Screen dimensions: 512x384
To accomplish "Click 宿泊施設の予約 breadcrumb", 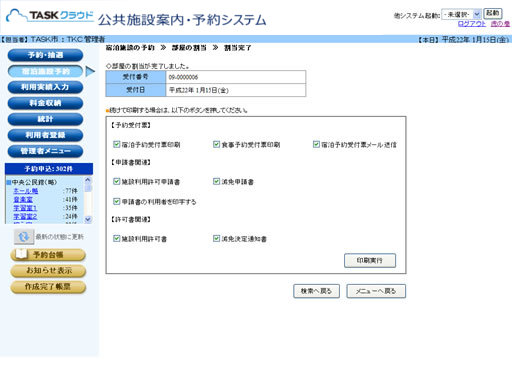I will click(130, 48).
